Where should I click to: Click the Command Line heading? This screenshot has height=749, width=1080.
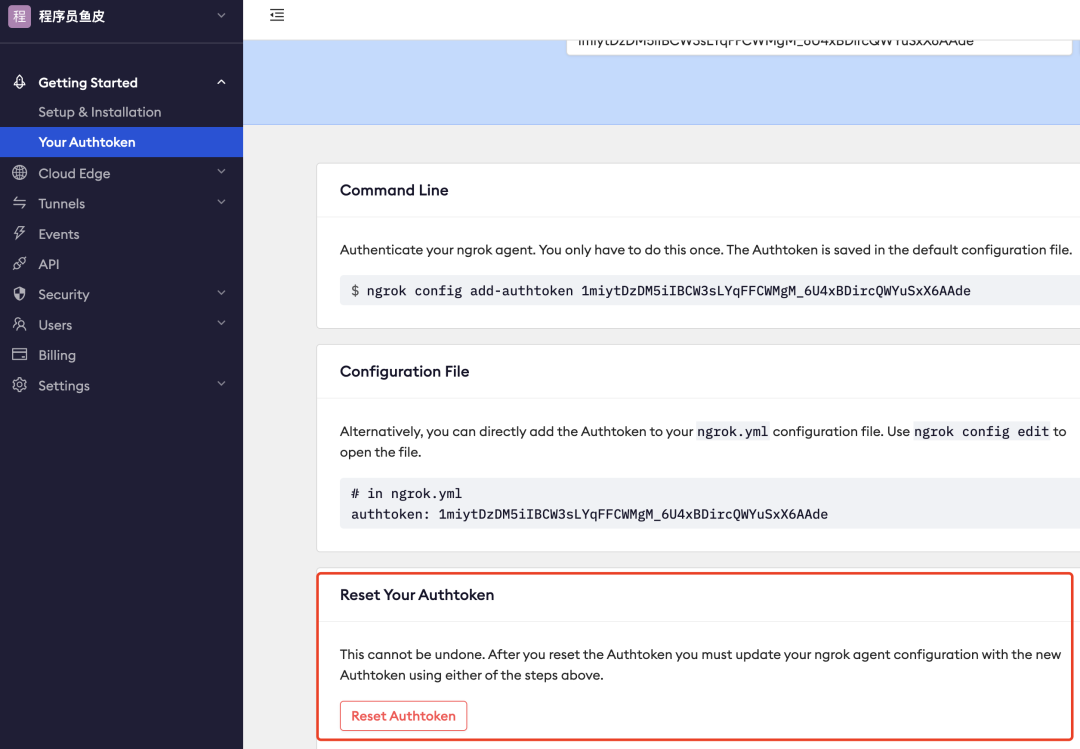[394, 190]
